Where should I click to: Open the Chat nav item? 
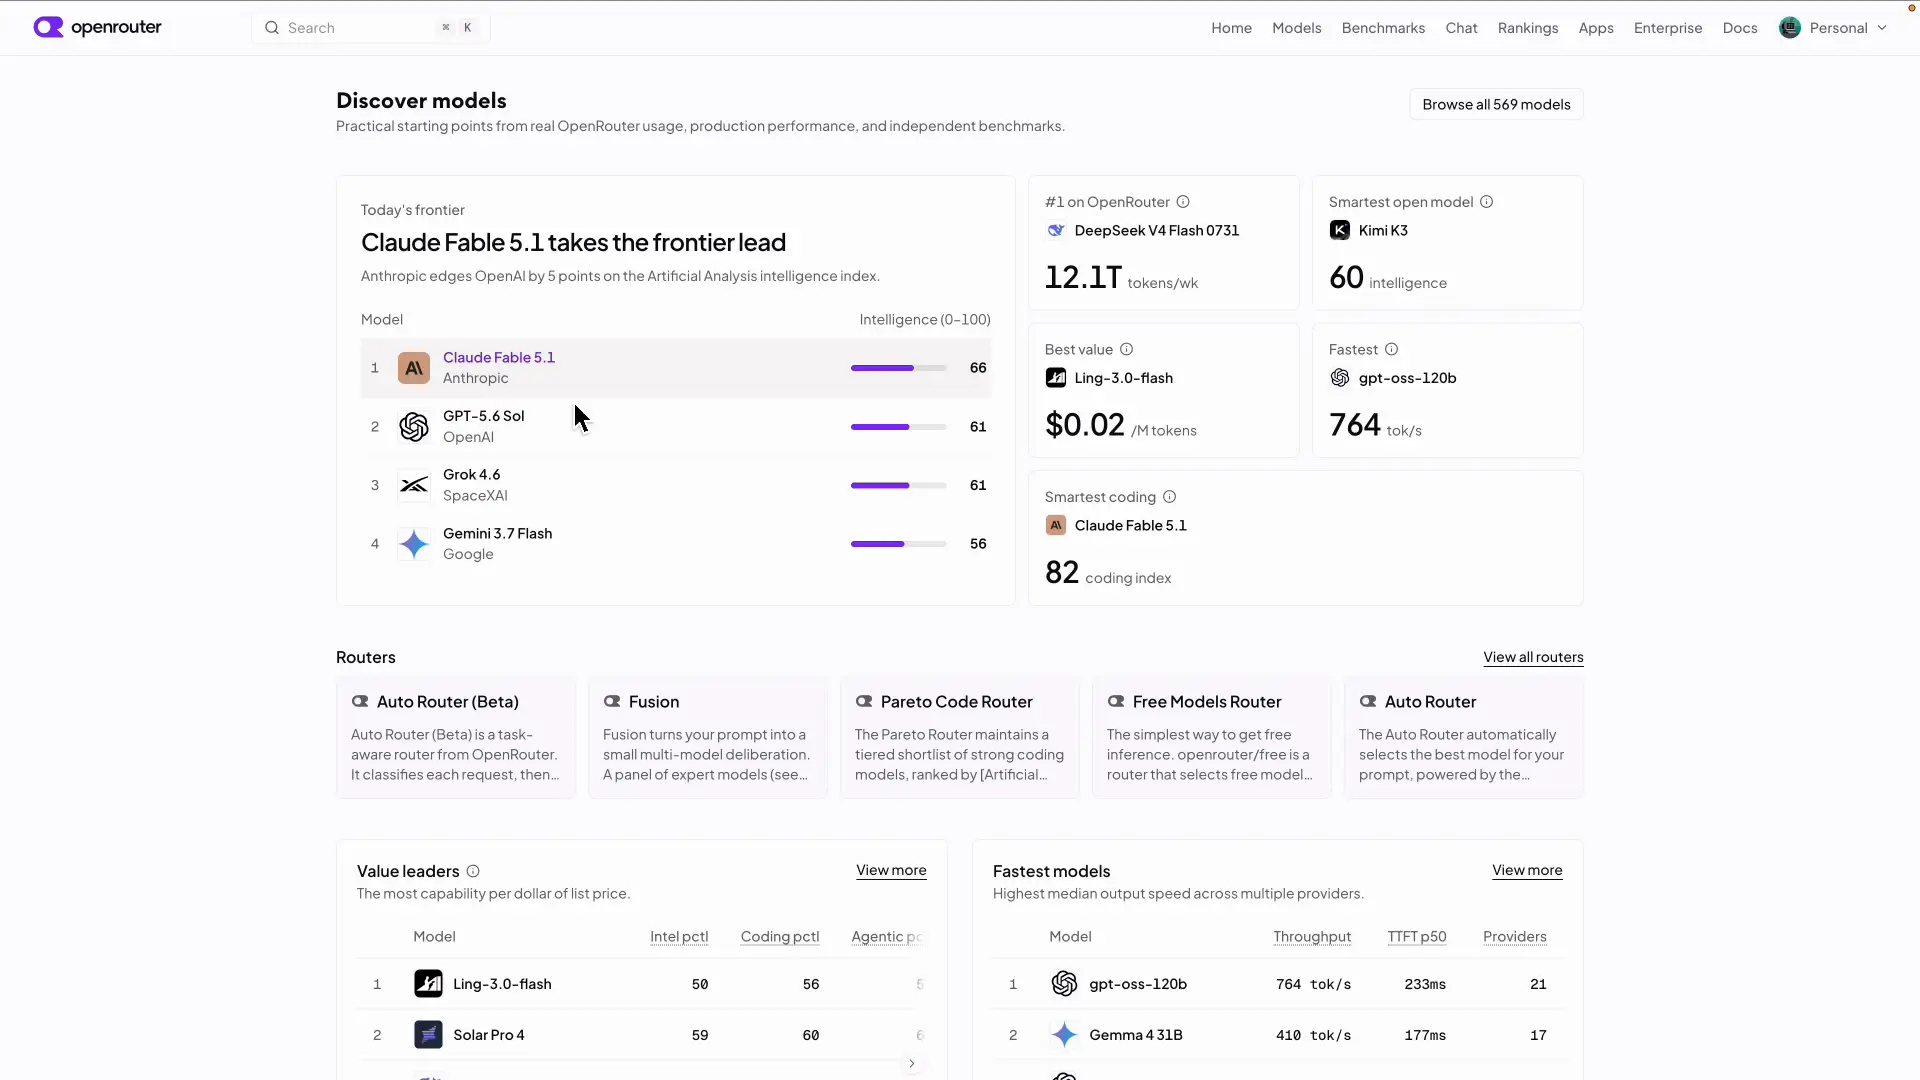[x=1461, y=28]
